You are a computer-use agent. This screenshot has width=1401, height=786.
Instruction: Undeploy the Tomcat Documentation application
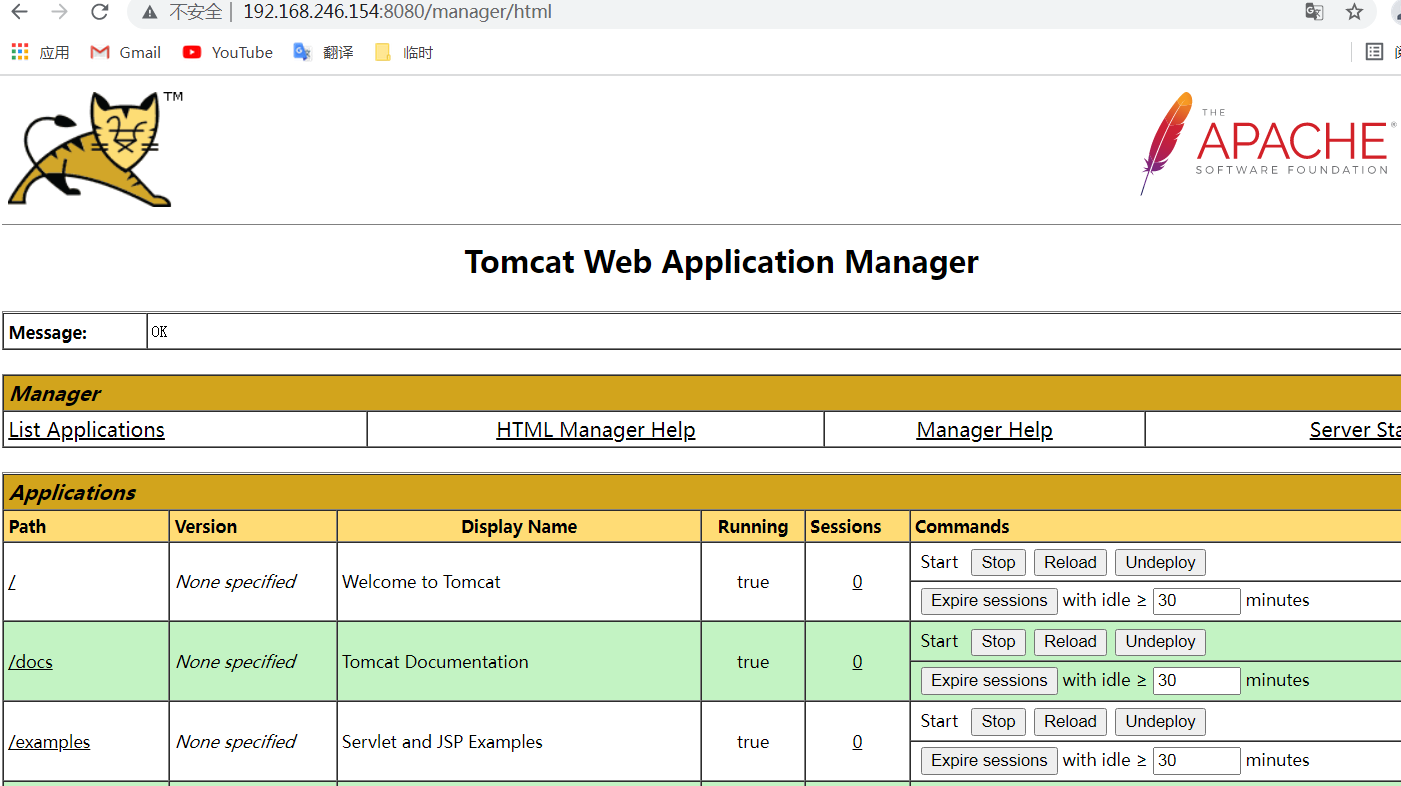tap(1160, 642)
